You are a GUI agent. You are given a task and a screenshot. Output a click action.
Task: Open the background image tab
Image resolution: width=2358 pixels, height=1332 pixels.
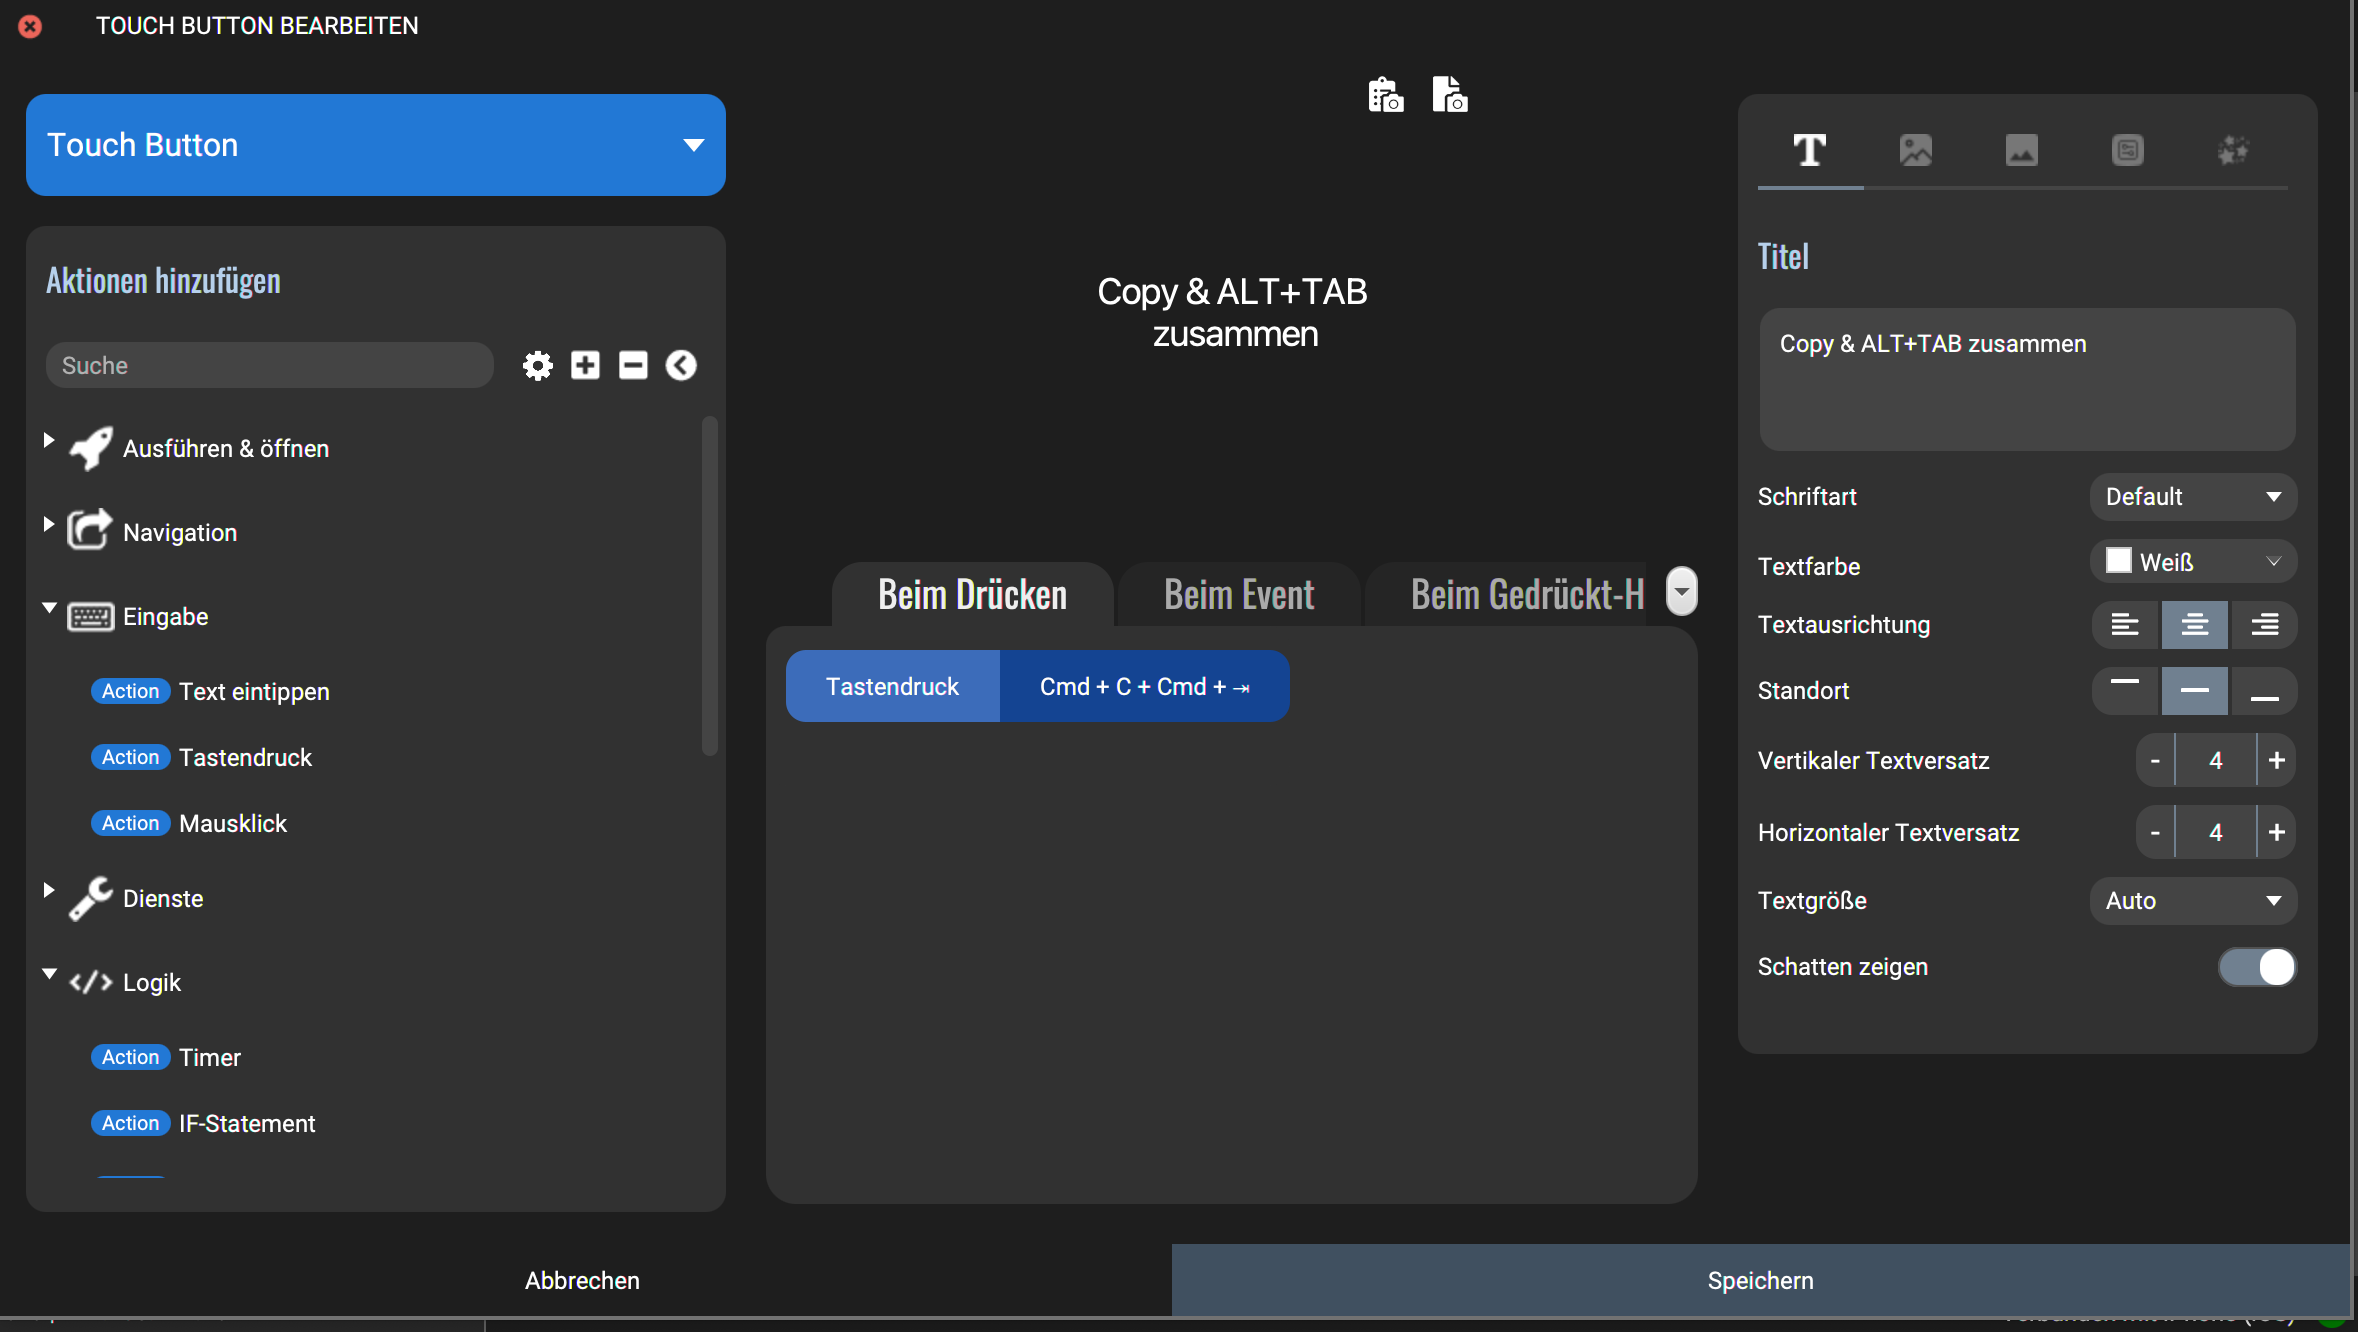2021,150
